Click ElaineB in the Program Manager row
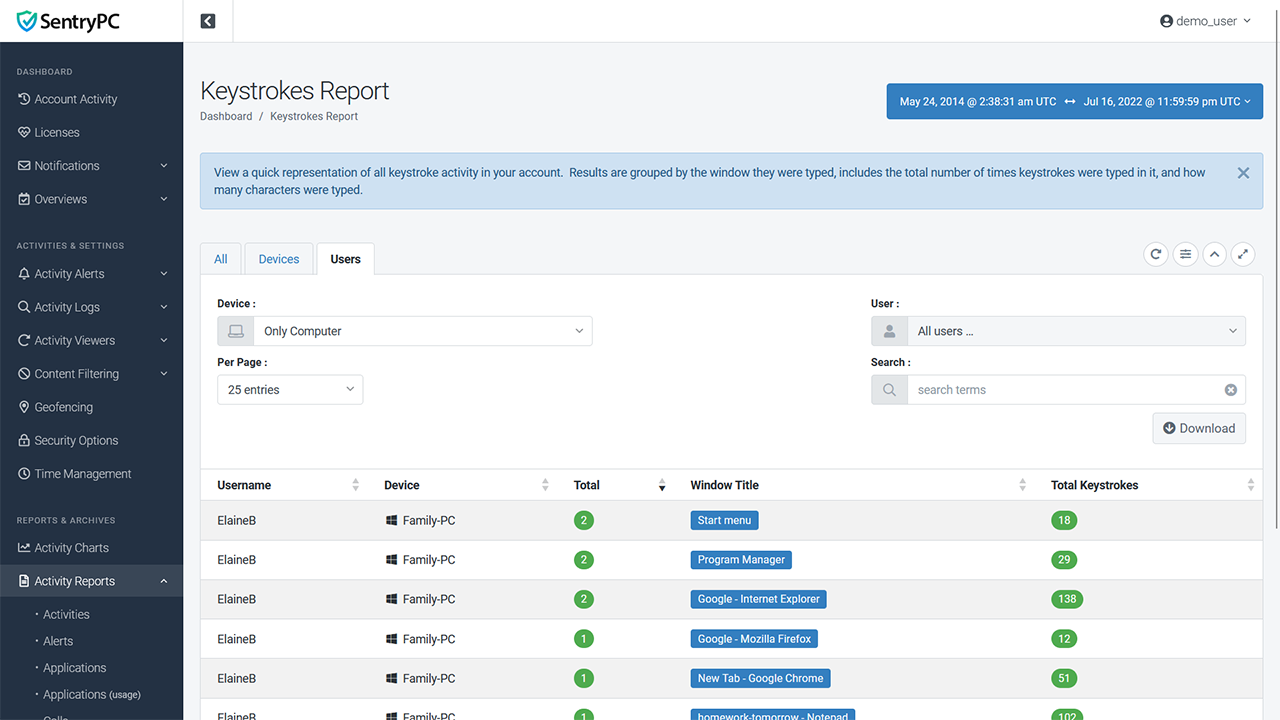Screen dimensions: 1280x720 click(237, 560)
